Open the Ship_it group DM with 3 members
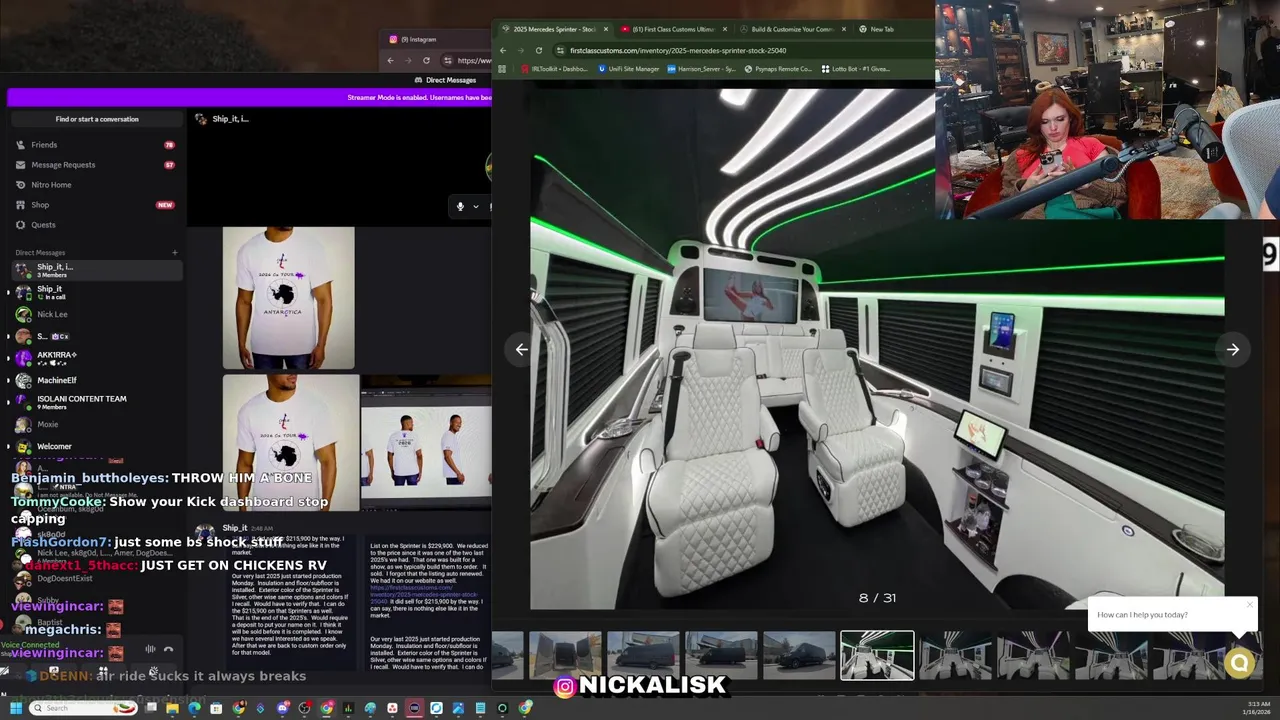This screenshot has width=1280, height=720. tap(95, 270)
